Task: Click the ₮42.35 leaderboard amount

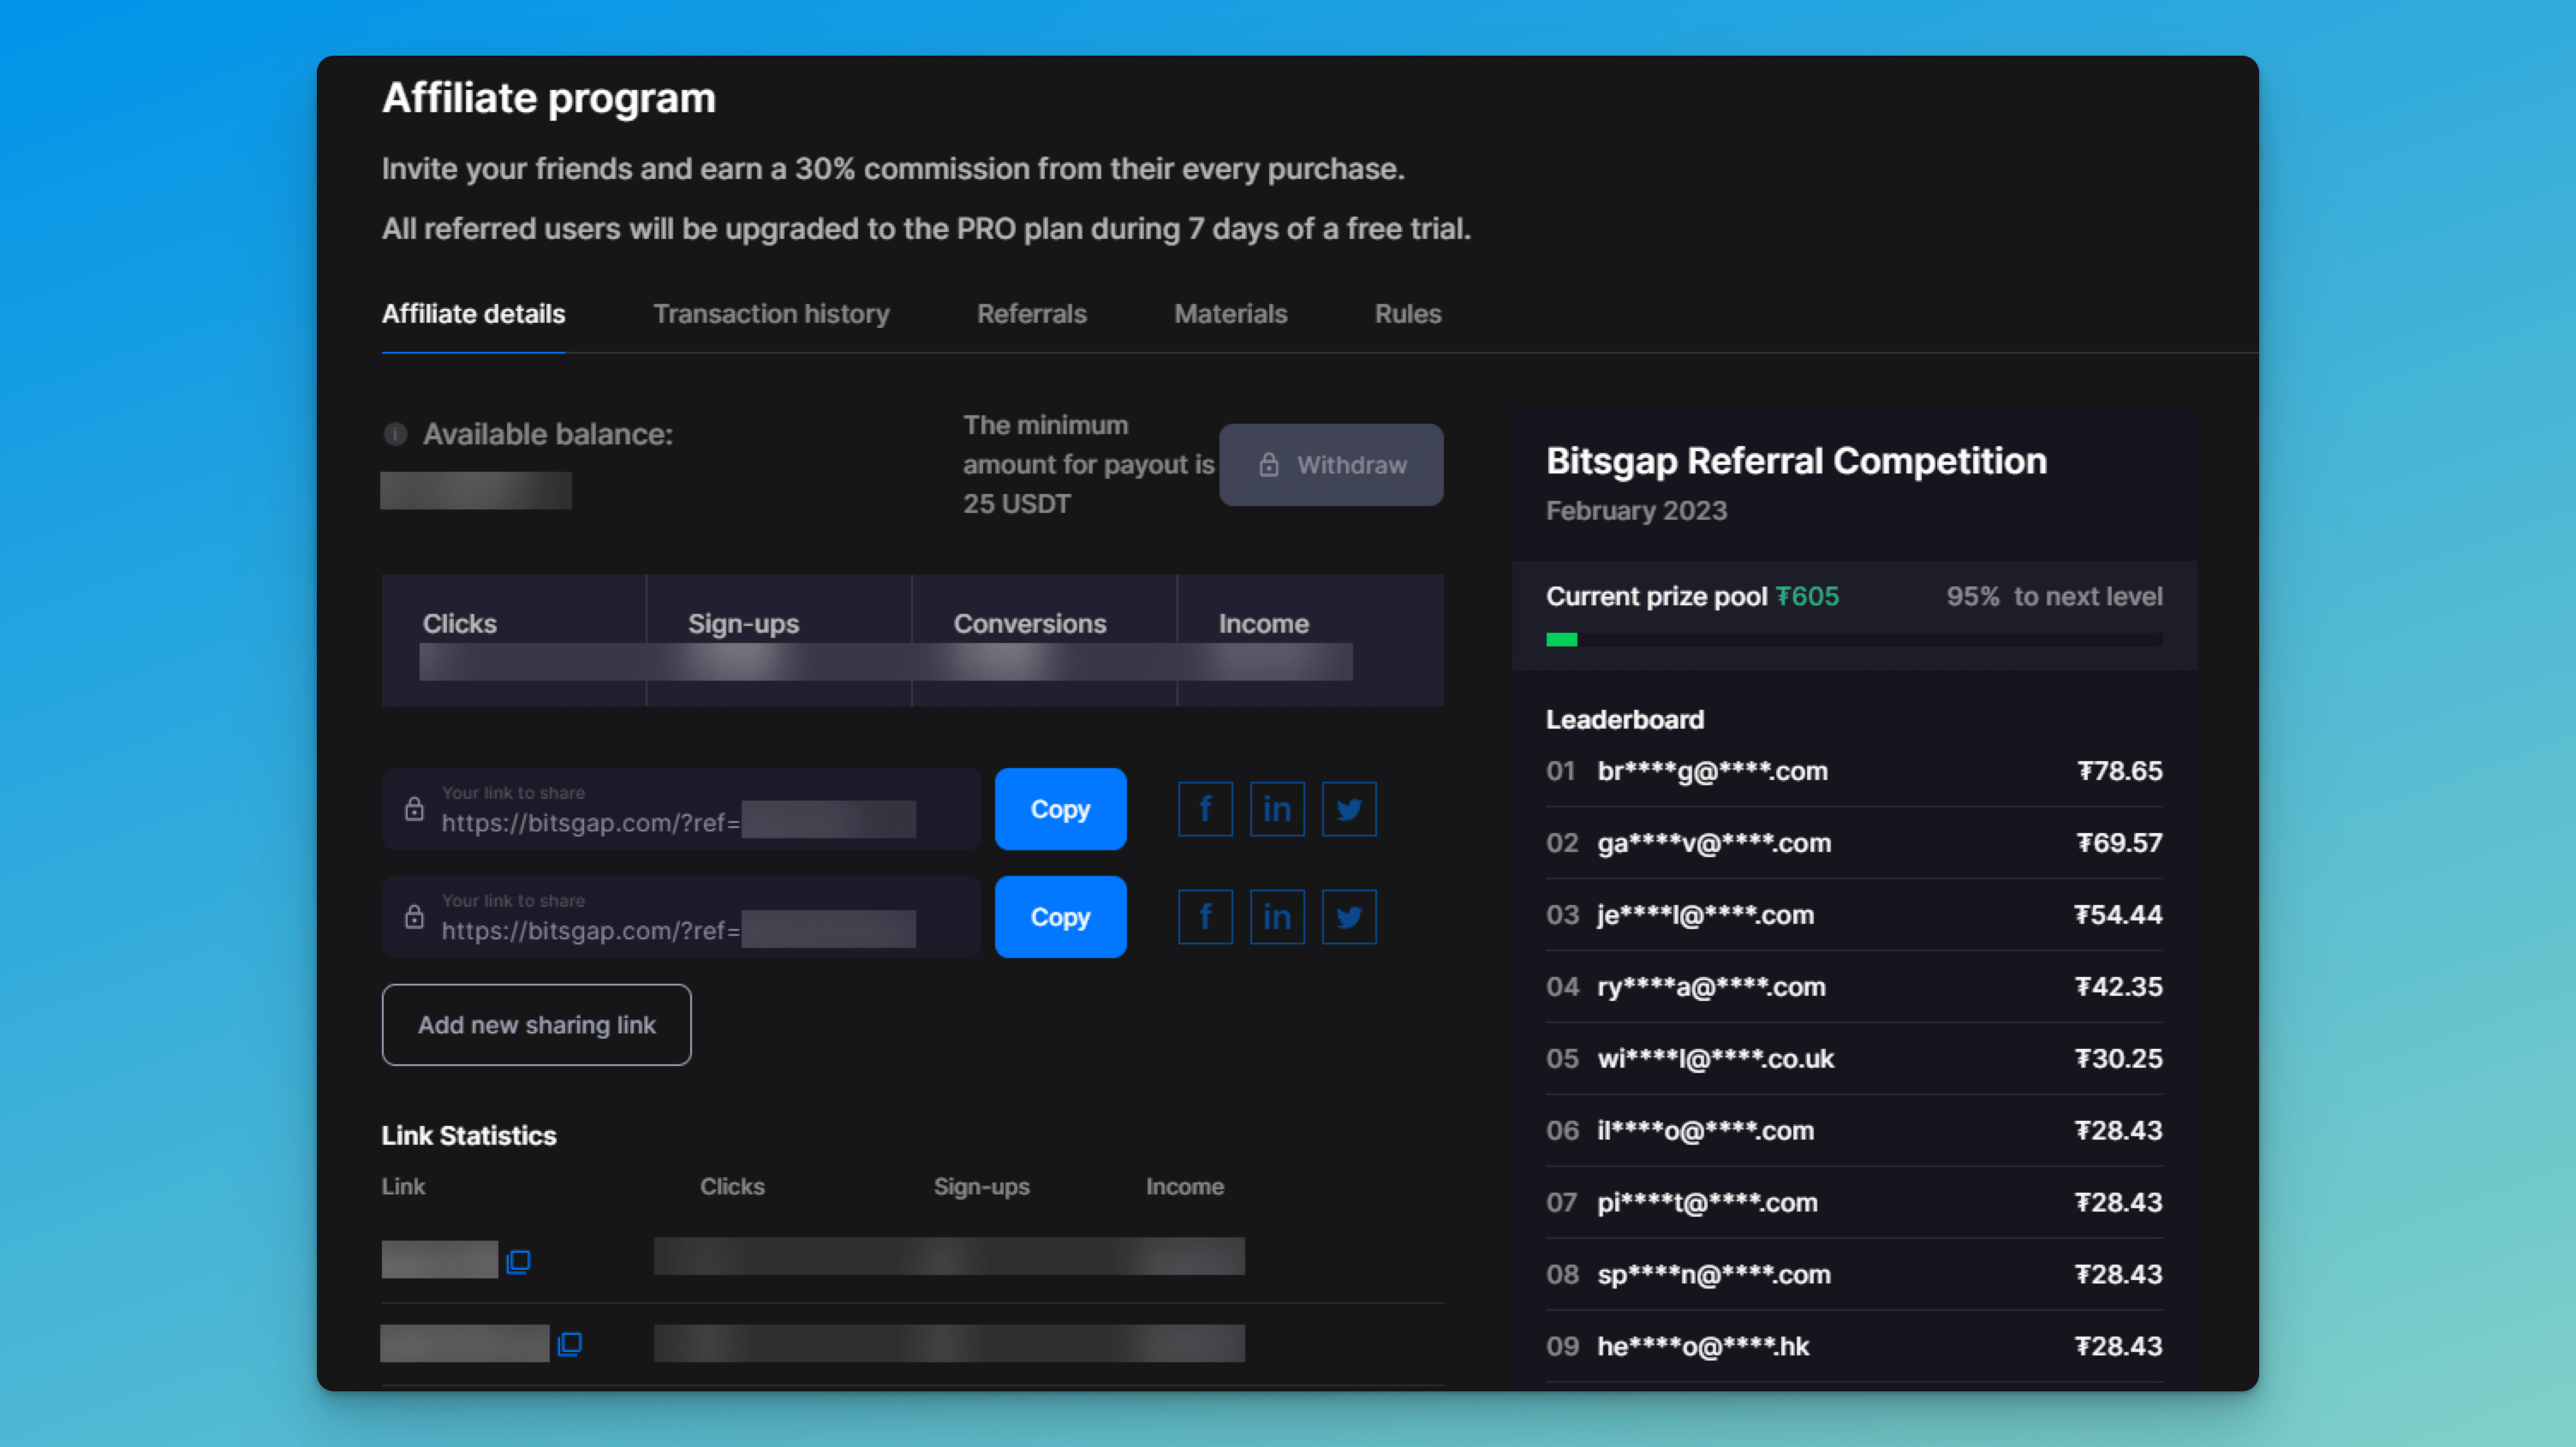Action: click(2119, 987)
